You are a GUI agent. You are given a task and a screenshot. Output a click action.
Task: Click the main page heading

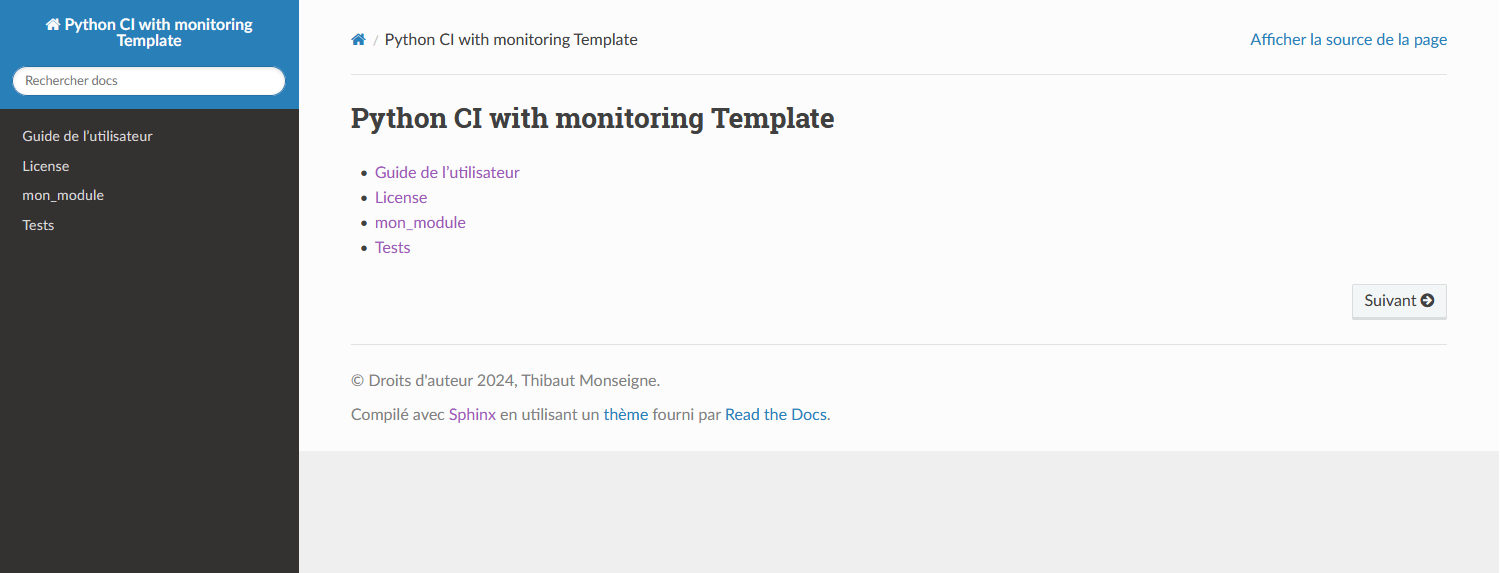[x=592, y=118]
